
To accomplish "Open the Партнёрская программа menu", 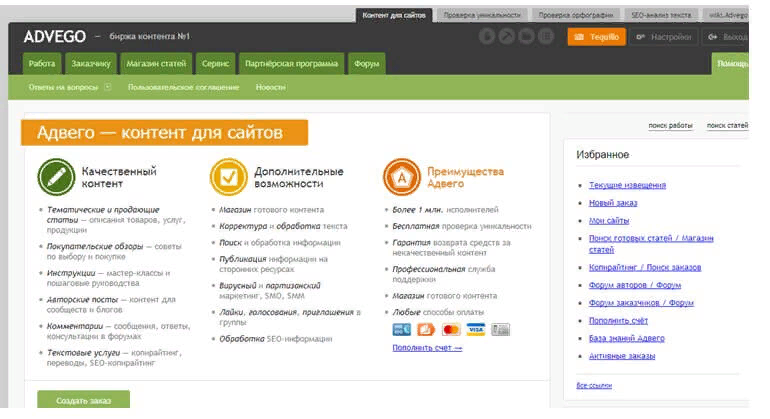I will point(291,64).
